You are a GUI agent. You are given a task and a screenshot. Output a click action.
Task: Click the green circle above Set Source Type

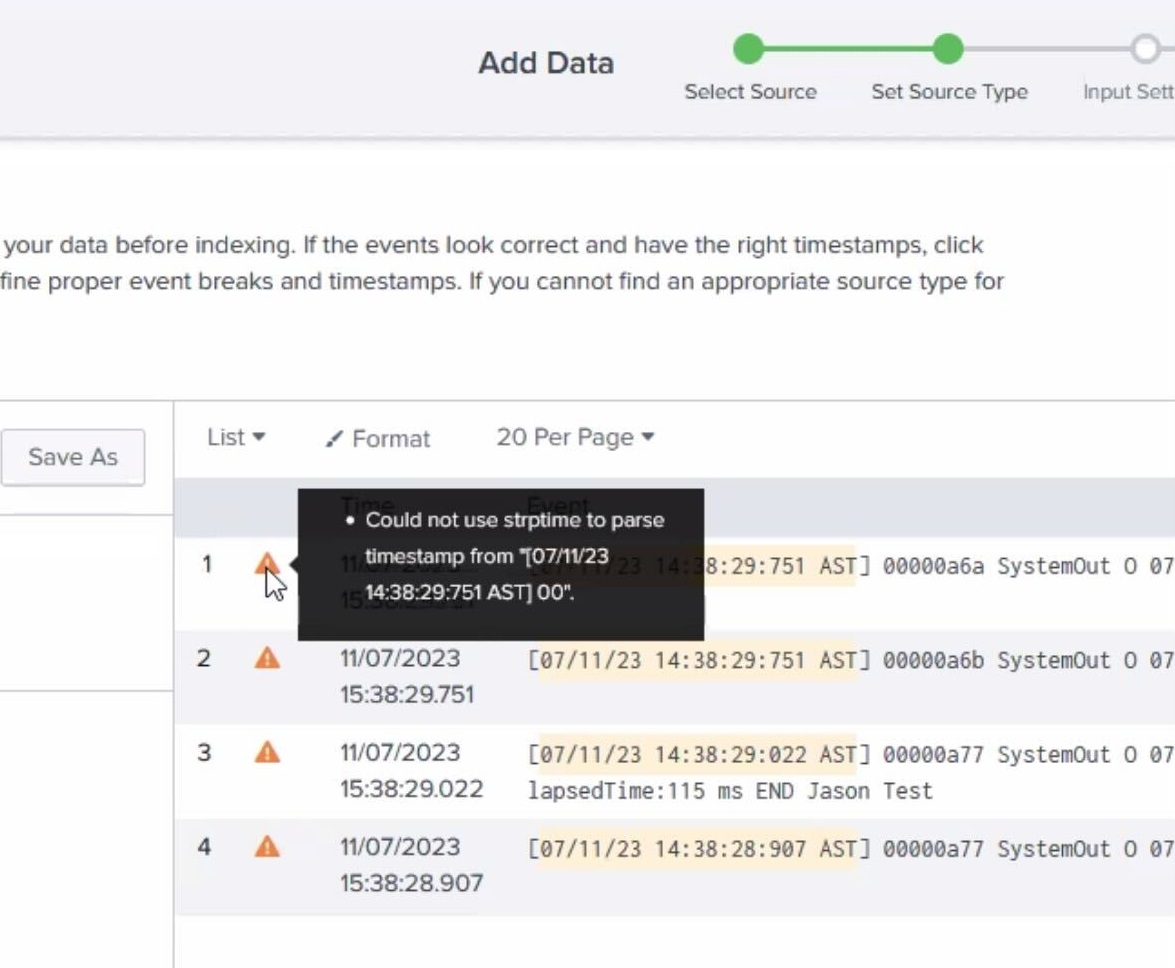(x=948, y=48)
